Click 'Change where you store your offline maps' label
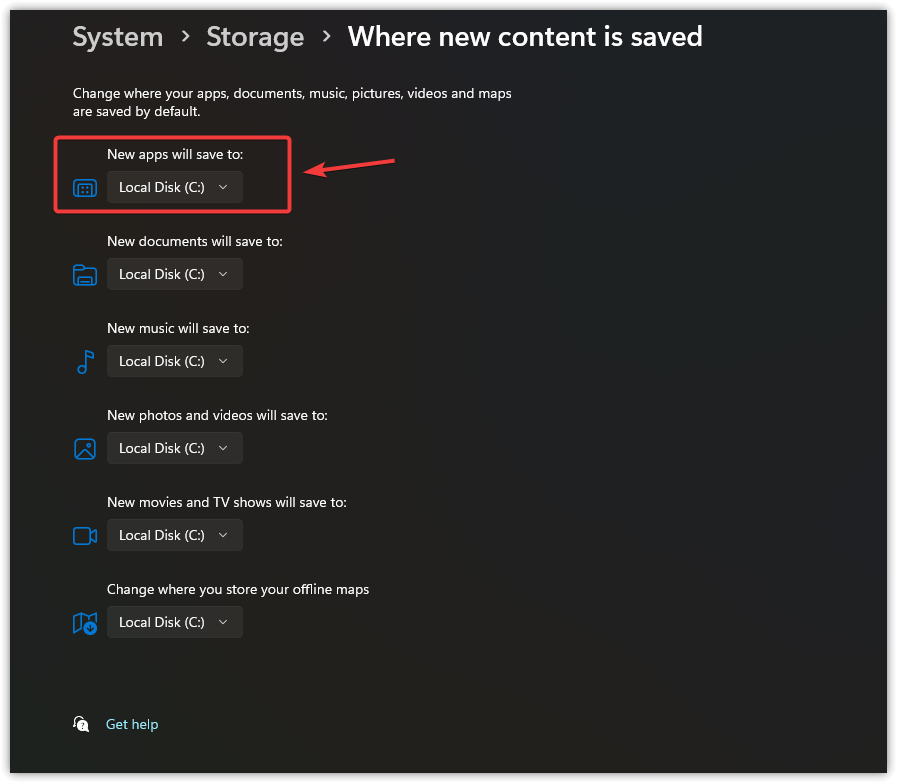Screen dimensions: 897x783 238,589
